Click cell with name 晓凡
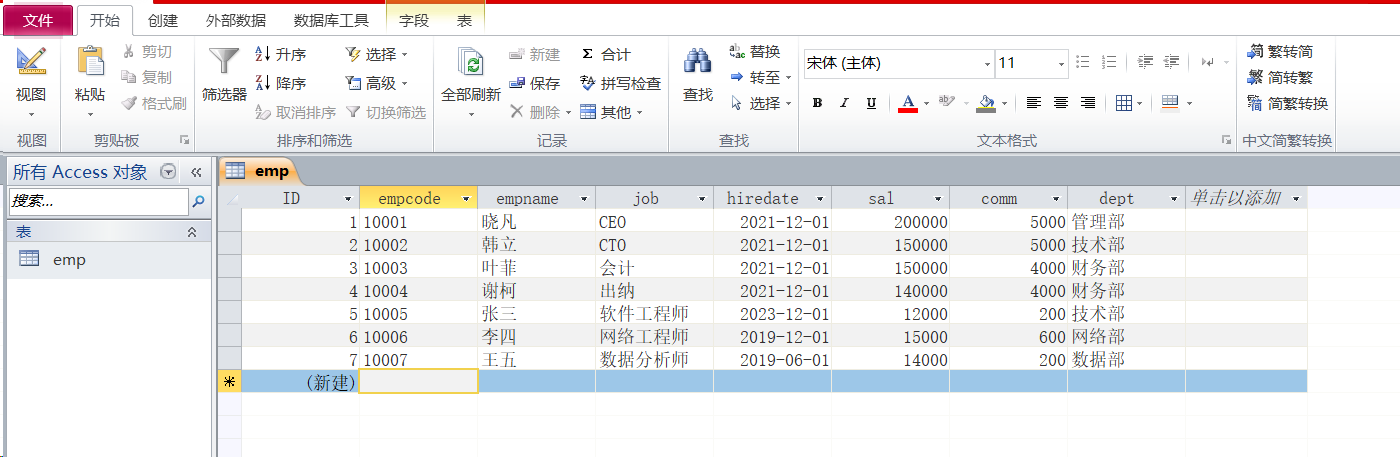Image resolution: width=1400 pixels, height=457 pixels. tap(536, 221)
